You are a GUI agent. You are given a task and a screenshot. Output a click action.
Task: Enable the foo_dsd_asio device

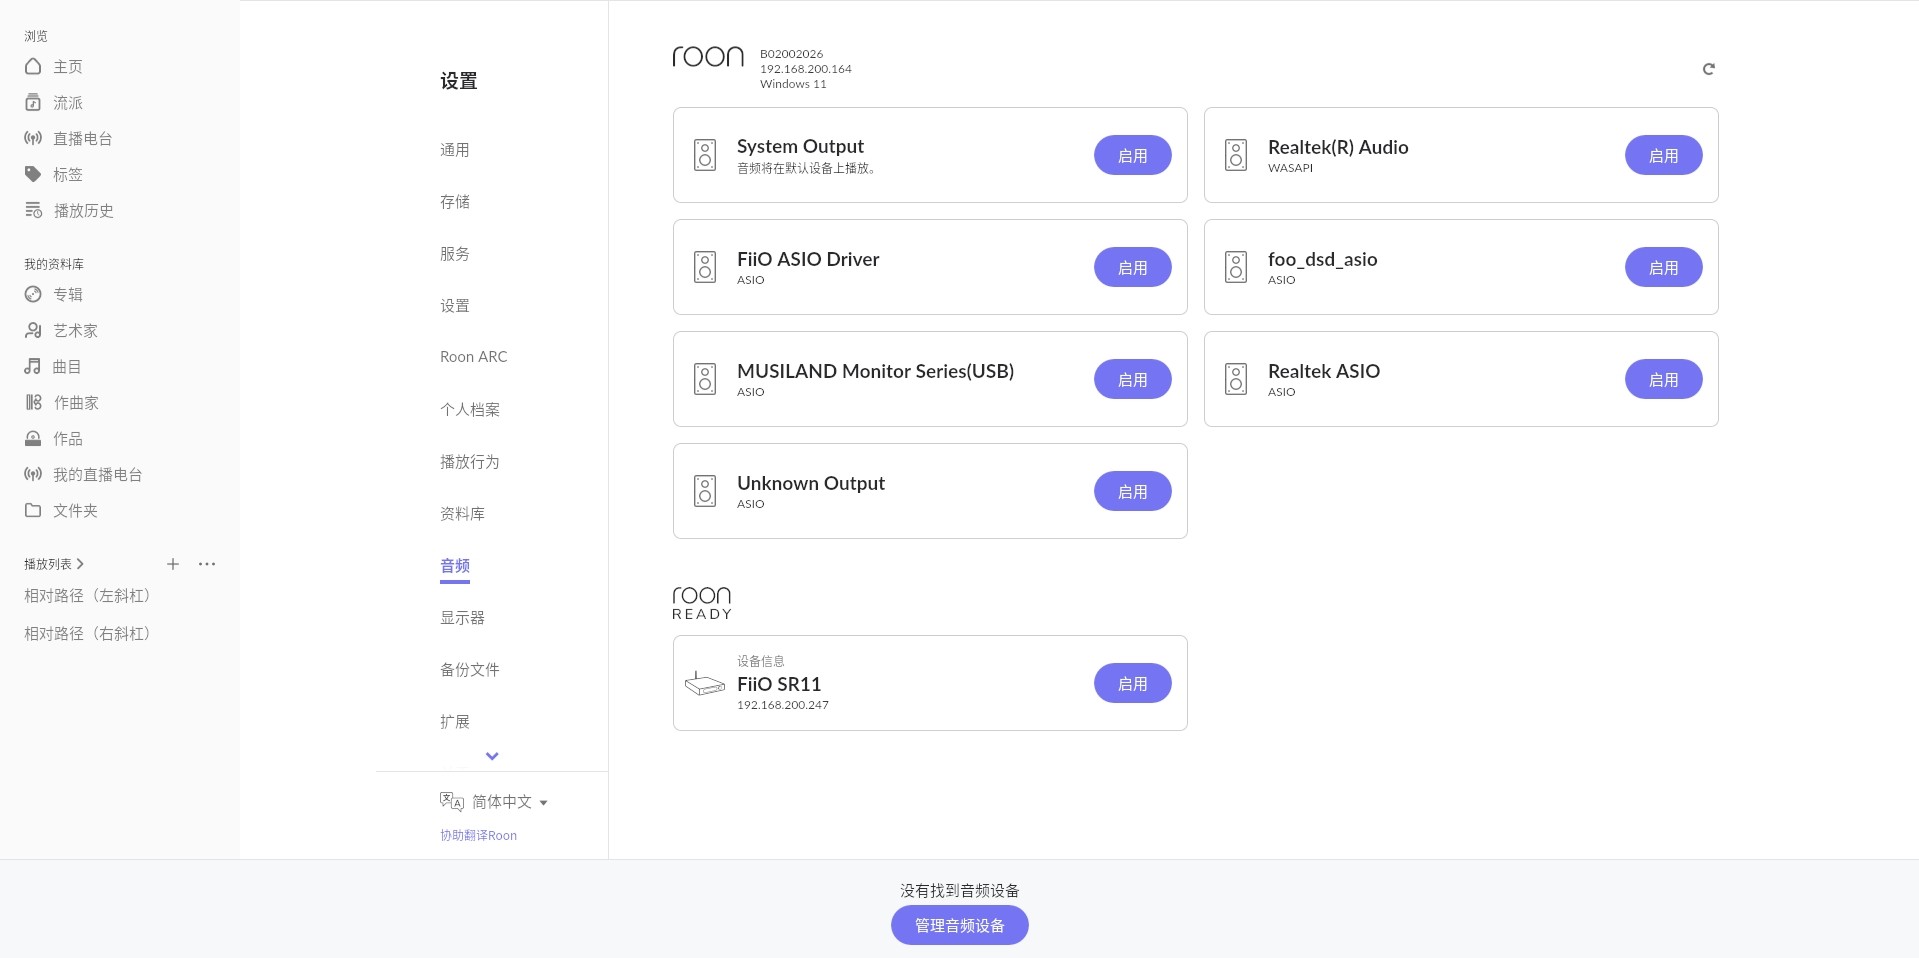[x=1663, y=267]
